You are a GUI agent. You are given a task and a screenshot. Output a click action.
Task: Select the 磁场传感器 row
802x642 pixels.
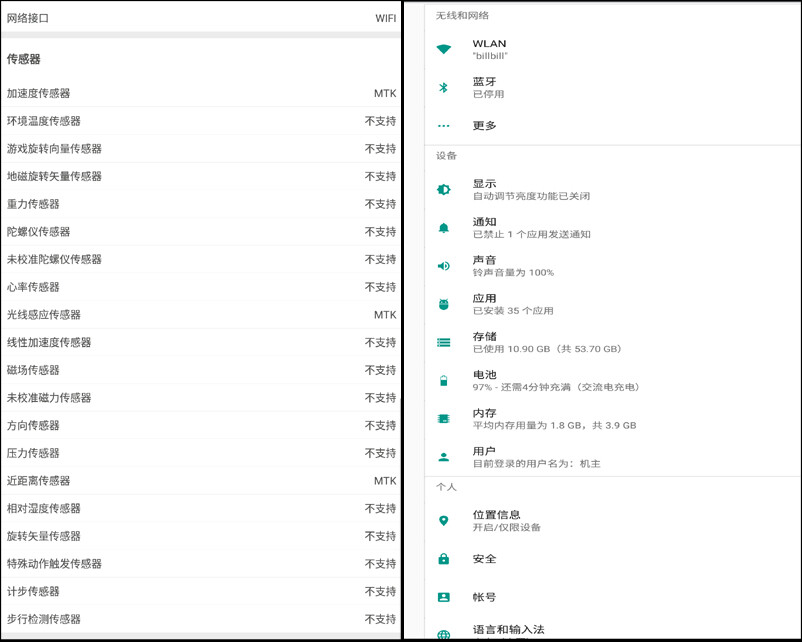click(201, 369)
